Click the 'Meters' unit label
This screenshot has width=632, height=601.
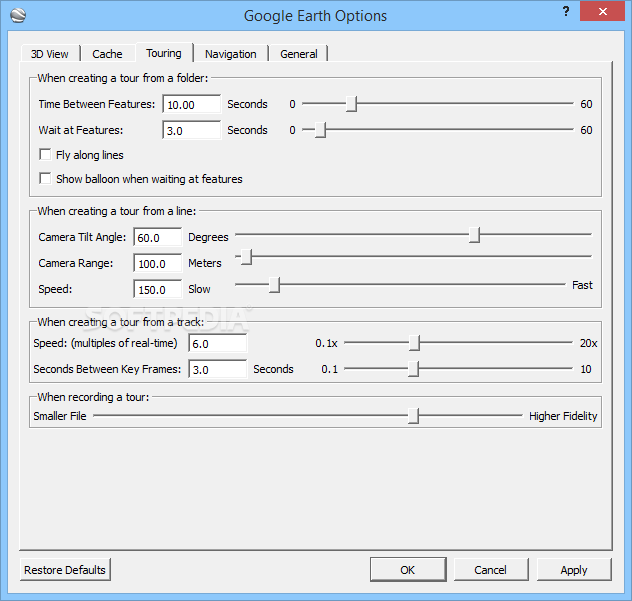point(205,263)
